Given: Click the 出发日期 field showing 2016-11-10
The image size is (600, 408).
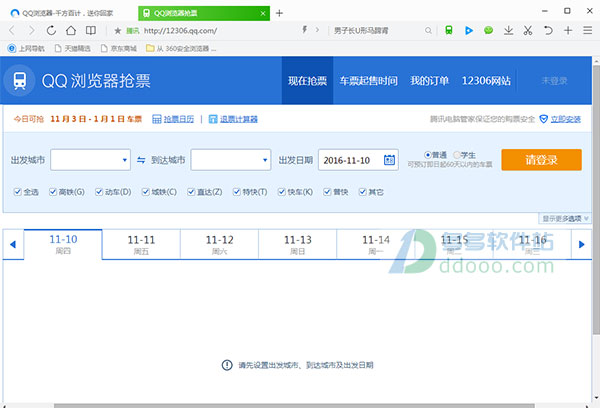Looking at the screenshot, I should coord(359,160).
